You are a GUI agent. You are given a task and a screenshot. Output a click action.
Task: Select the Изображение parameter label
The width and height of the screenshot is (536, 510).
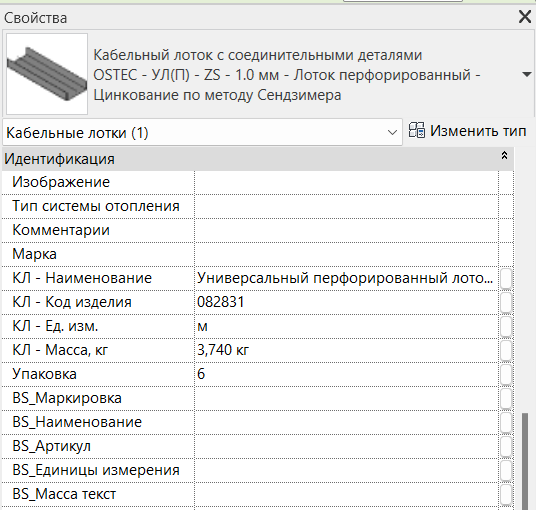coord(61,182)
